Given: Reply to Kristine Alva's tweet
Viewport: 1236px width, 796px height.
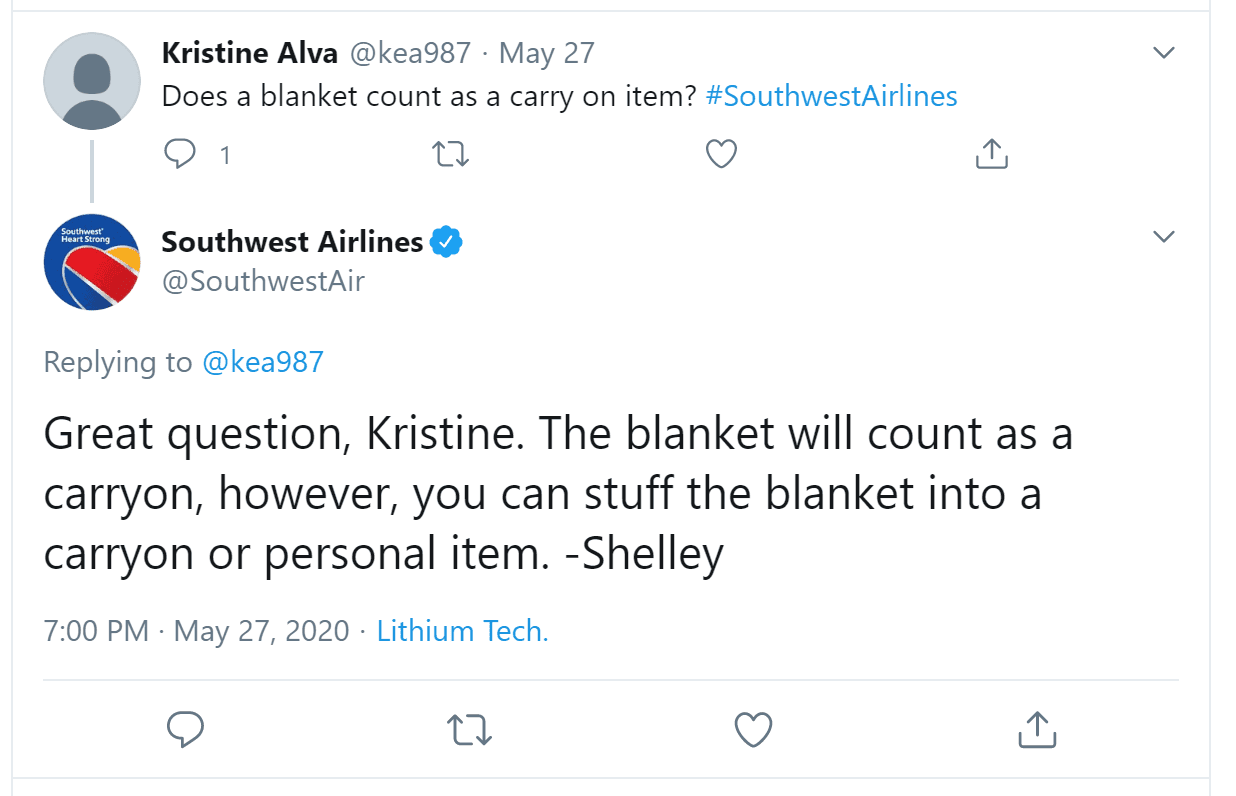Looking at the screenshot, I should 180,154.
